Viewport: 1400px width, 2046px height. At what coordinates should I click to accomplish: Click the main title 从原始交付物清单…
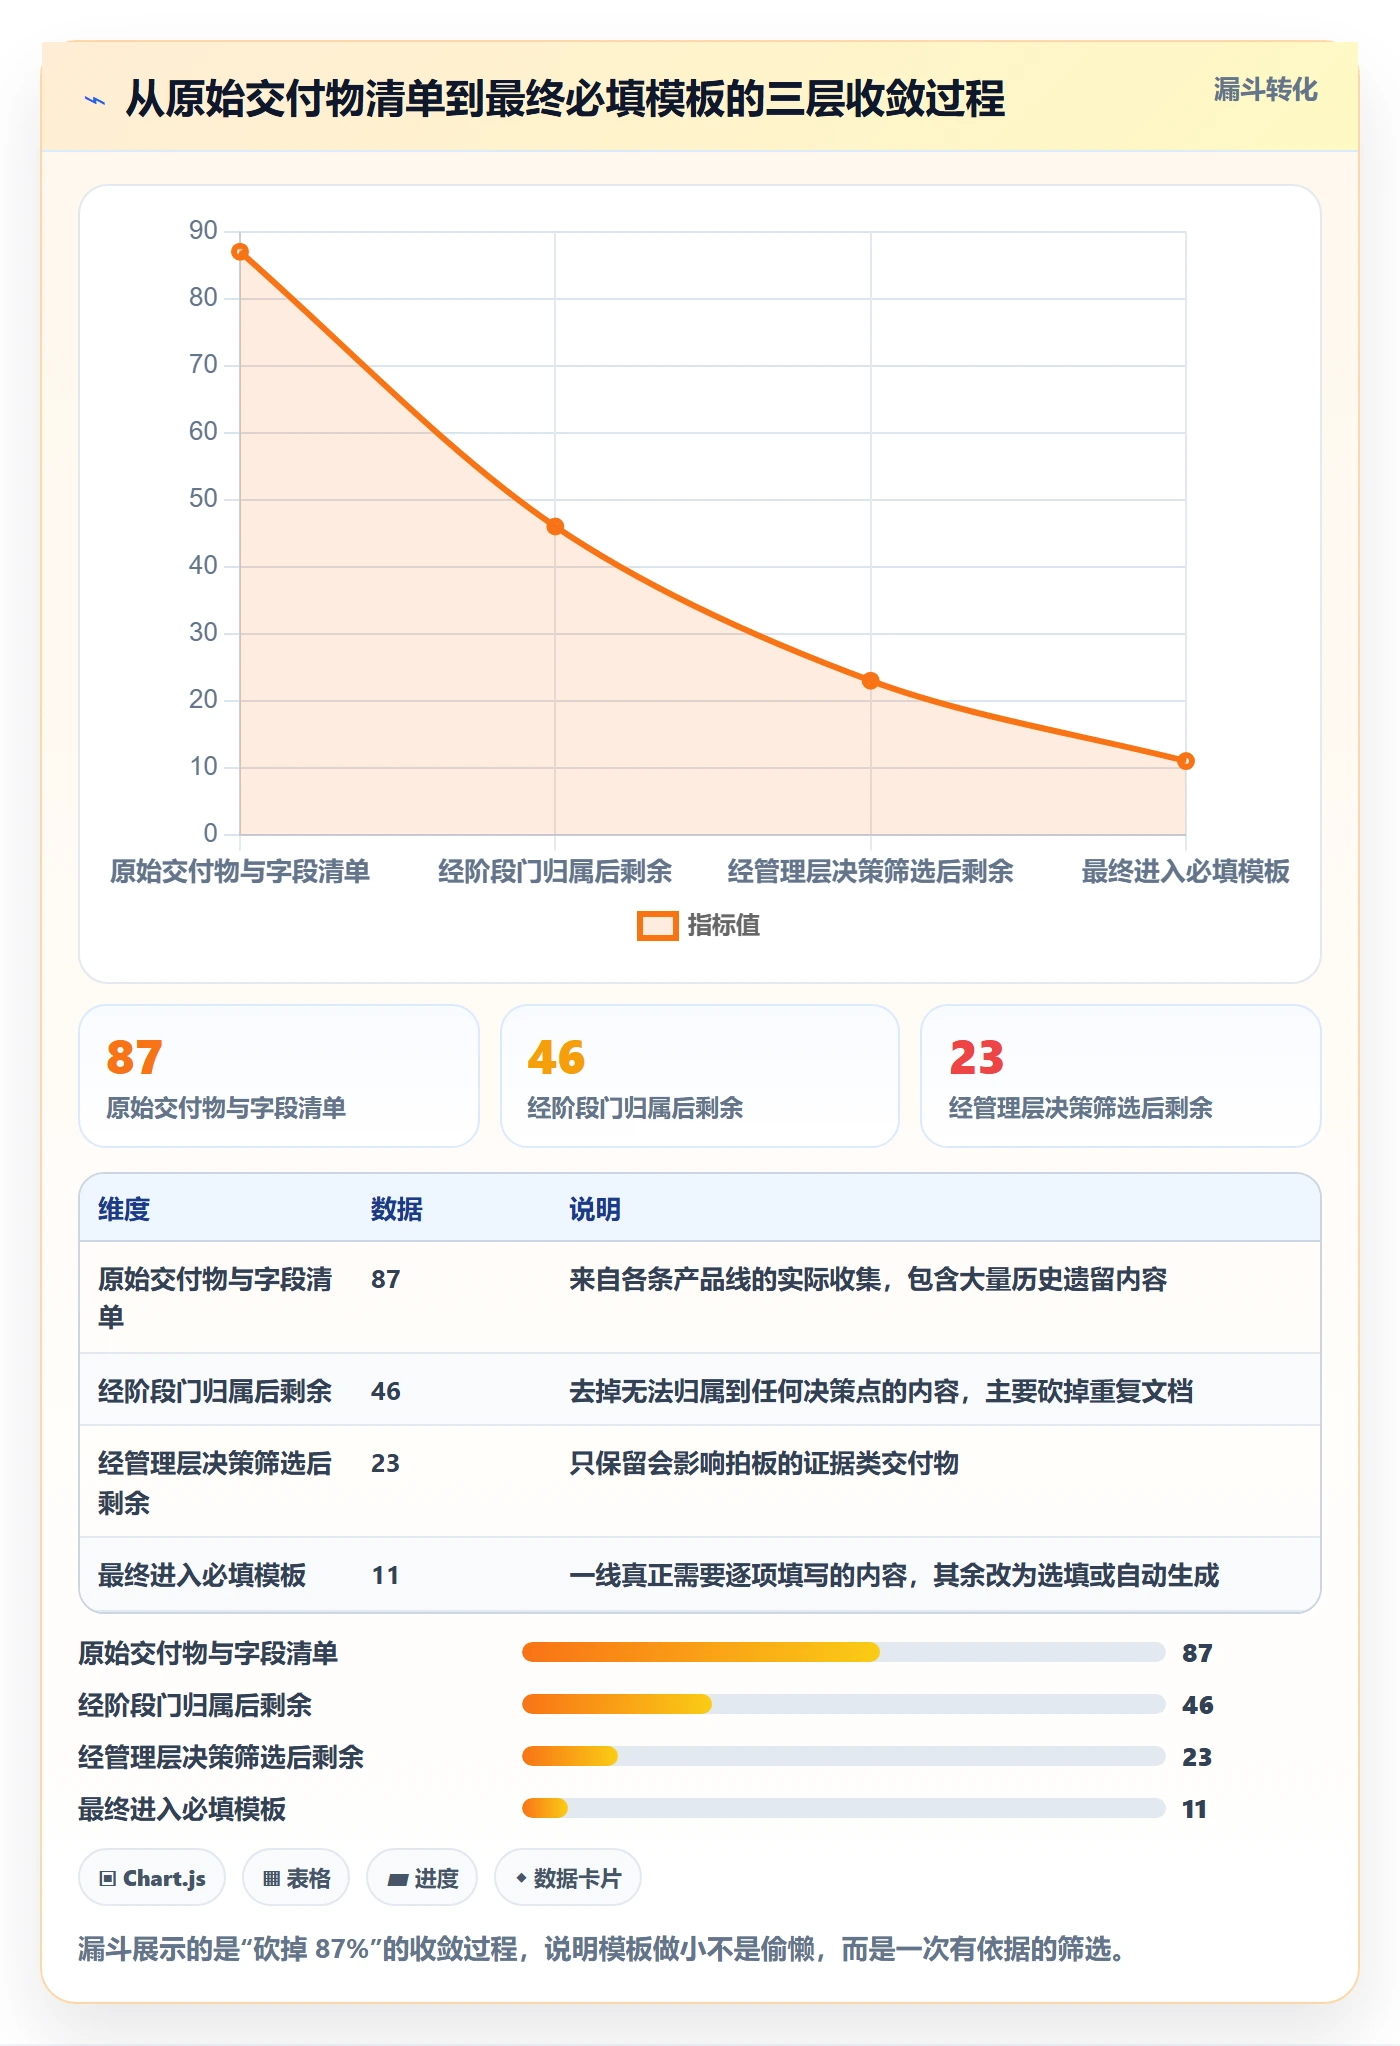[x=565, y=100]
